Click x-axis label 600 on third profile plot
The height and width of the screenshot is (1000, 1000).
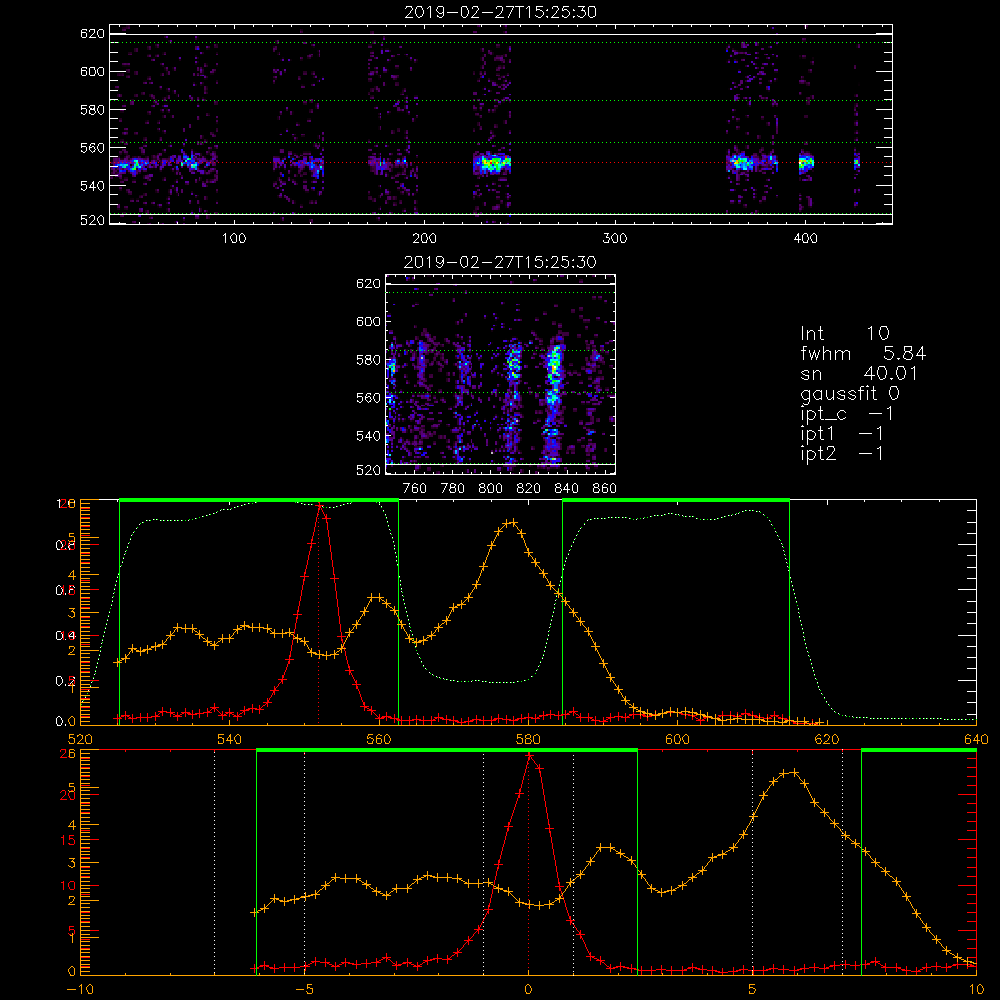(x=677, y=739)
